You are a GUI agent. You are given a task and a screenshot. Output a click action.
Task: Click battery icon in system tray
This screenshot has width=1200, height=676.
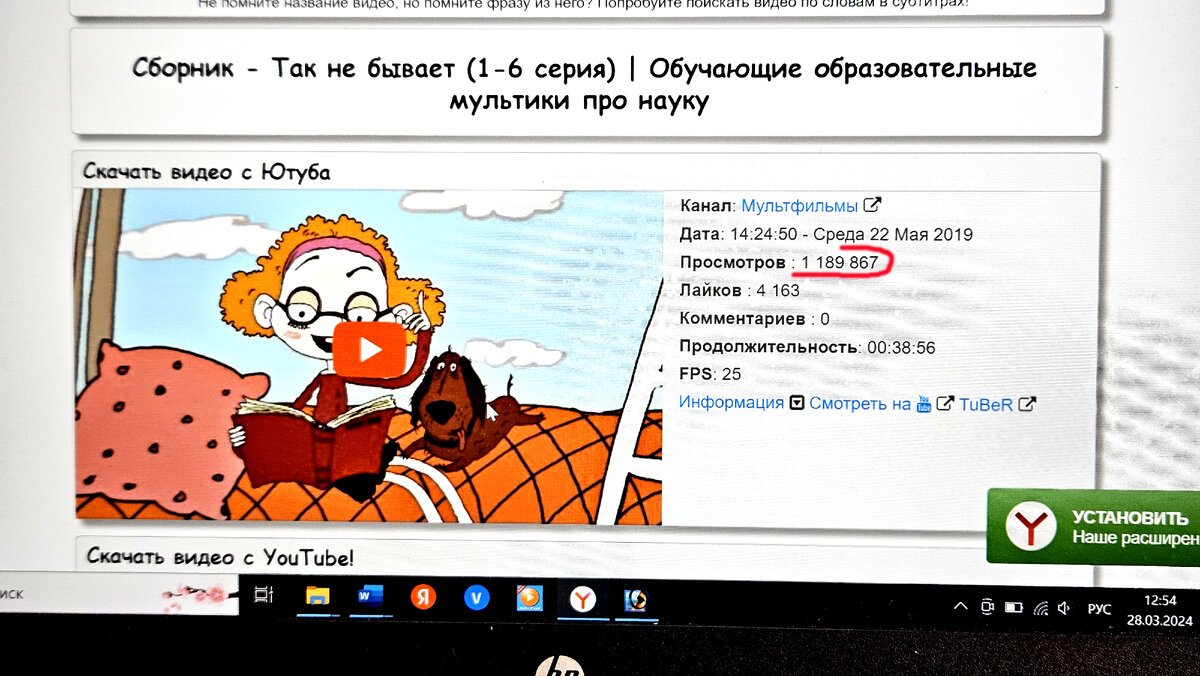(1013, 608)
